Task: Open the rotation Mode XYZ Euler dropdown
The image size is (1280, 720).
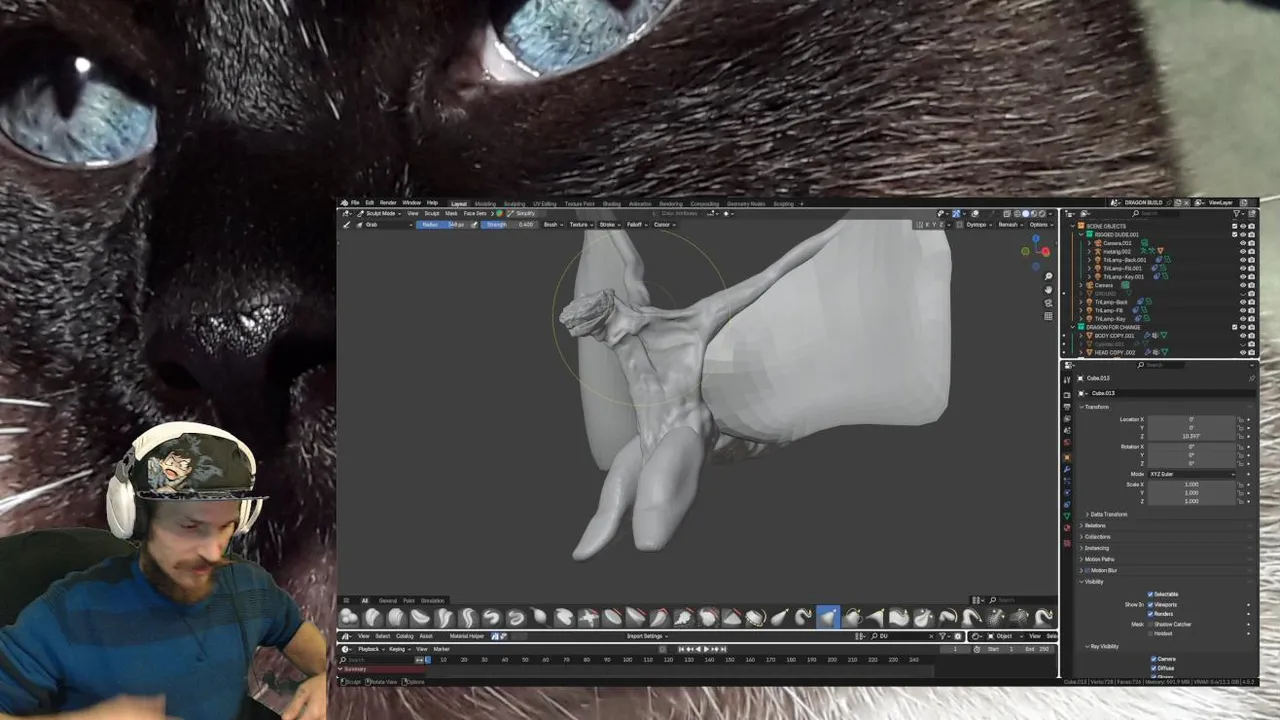Action: coord(1191,474)
